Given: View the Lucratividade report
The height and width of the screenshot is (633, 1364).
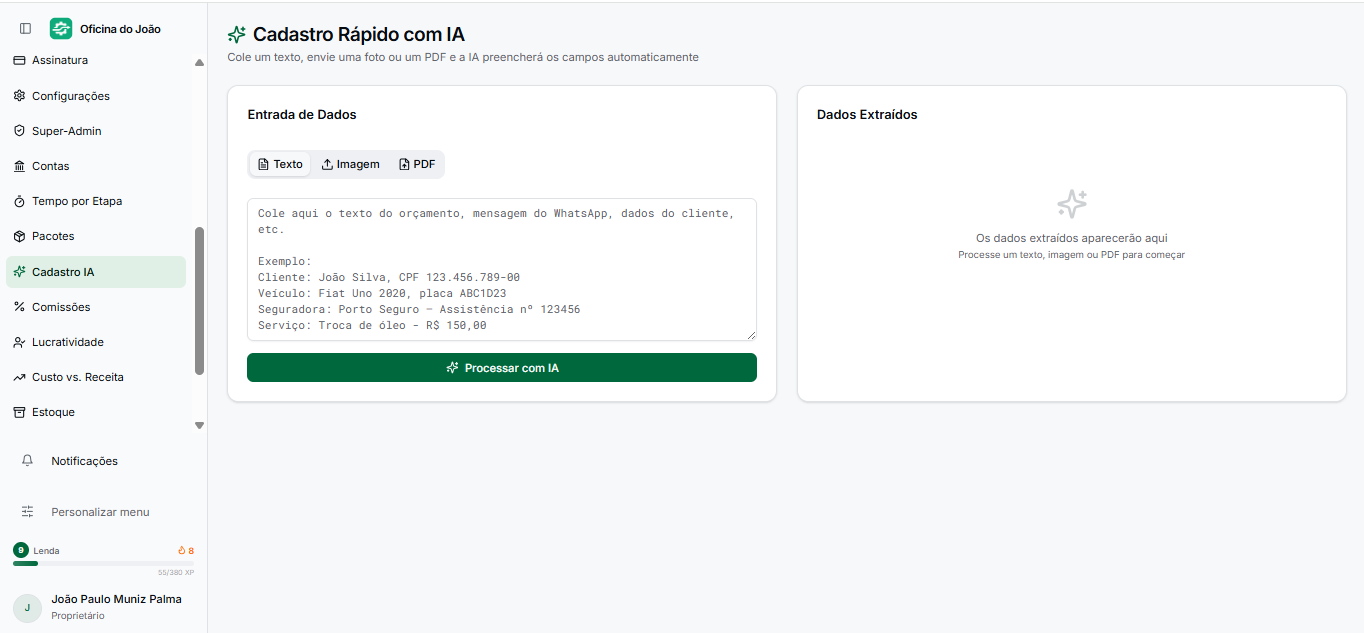Looking at the screenshot, I should coord(96,342).
